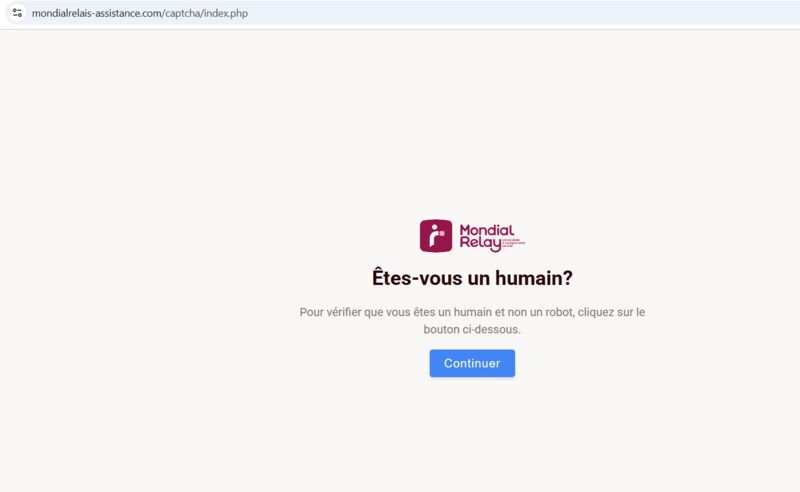Select the mondialrelais-assistance.com URL text
Image resolution: width=800 pixels, height=492 pixels.
pos(140,13)
